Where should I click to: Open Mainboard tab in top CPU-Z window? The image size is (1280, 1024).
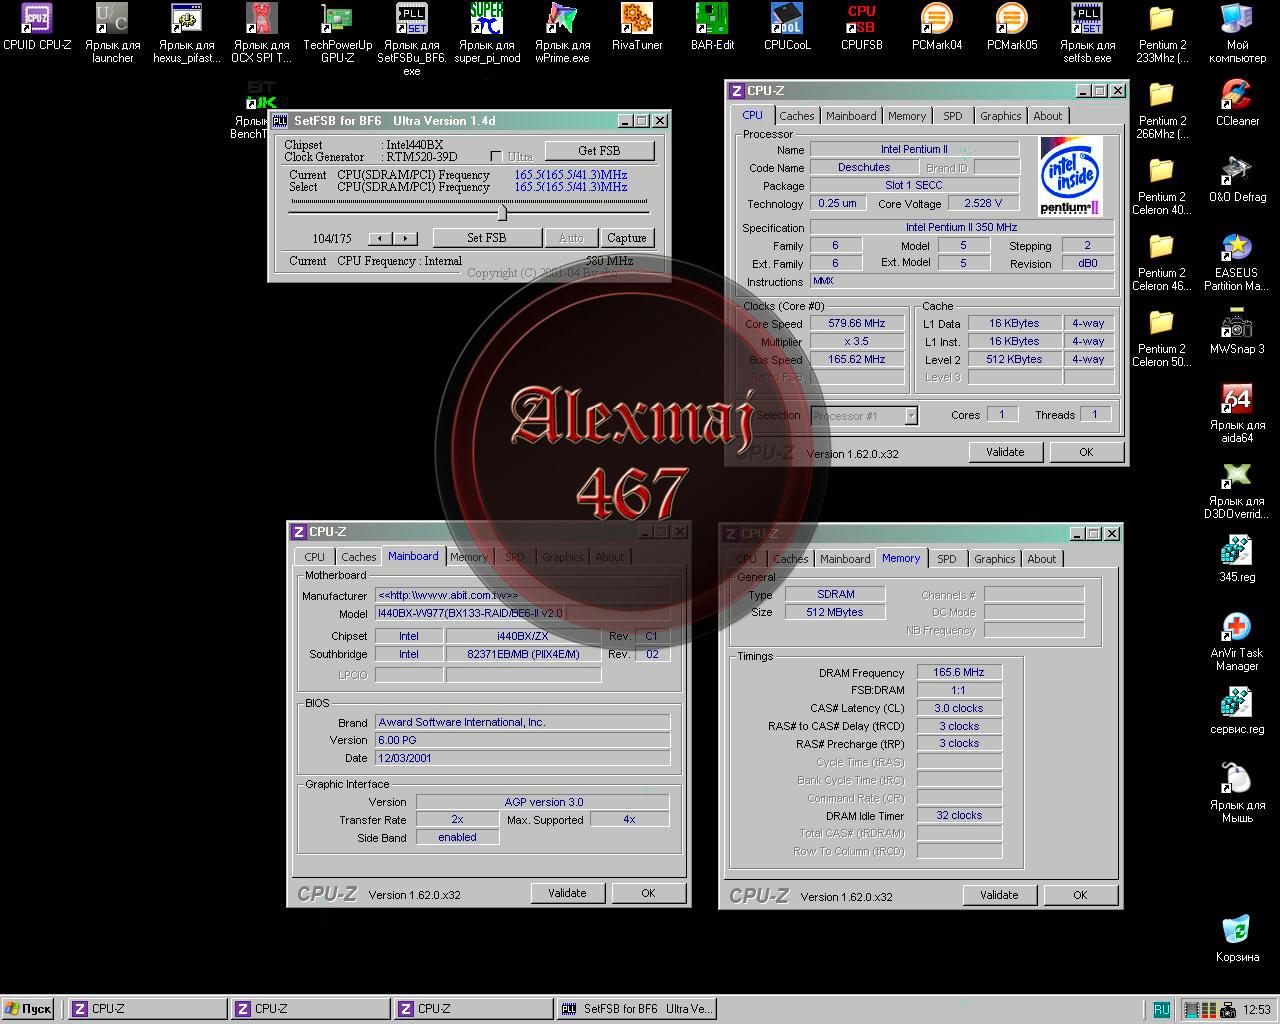[851, 116]
